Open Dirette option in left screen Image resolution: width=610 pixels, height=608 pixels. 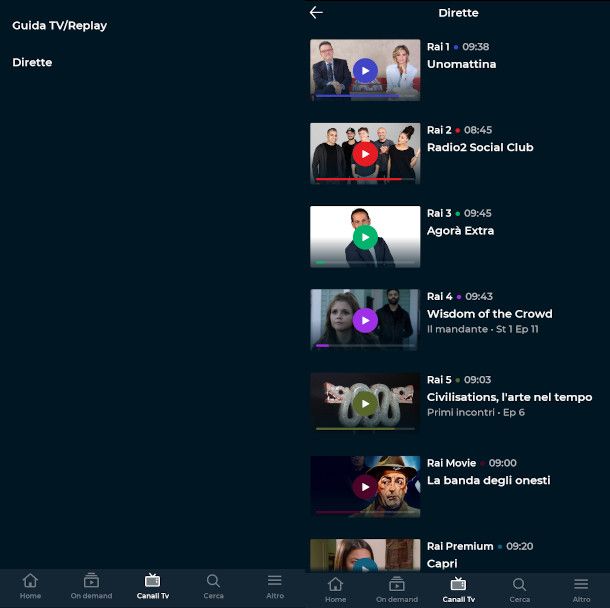[x=32, y=62]
